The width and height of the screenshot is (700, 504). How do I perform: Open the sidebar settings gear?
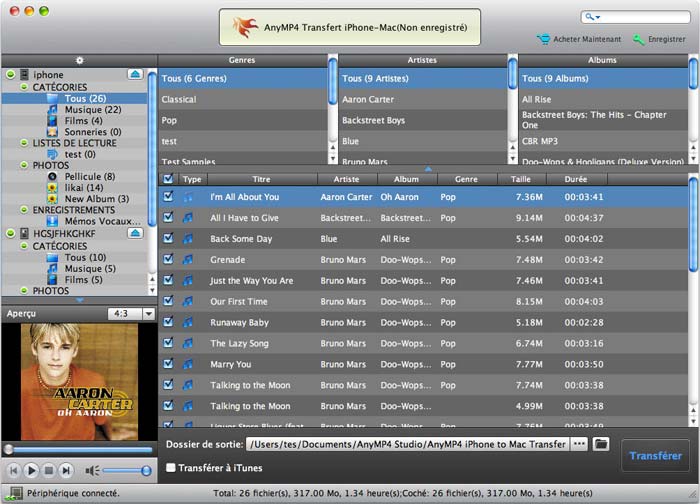pos(79,60)
